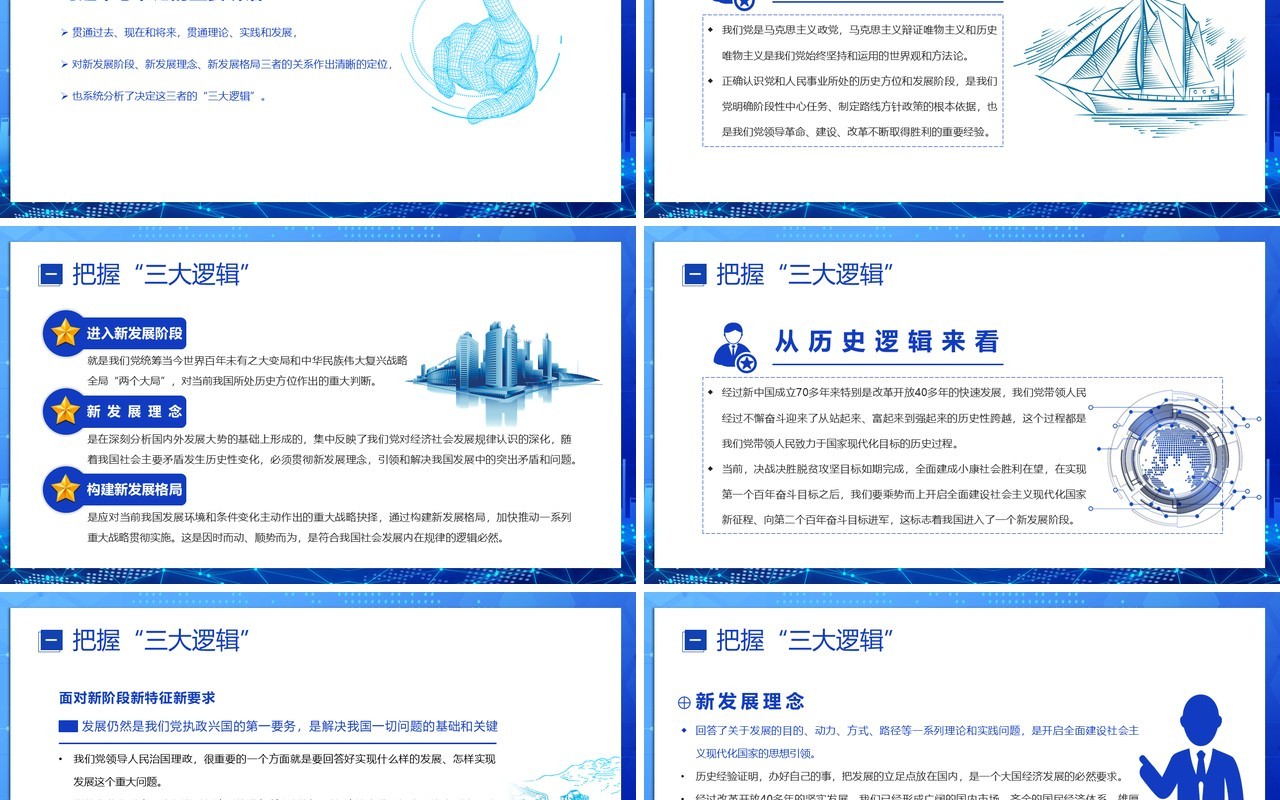This screenshot has height=800, width=1280.
Task: Click the 进入新发展阶段 pill label
Action: point(135,334)
